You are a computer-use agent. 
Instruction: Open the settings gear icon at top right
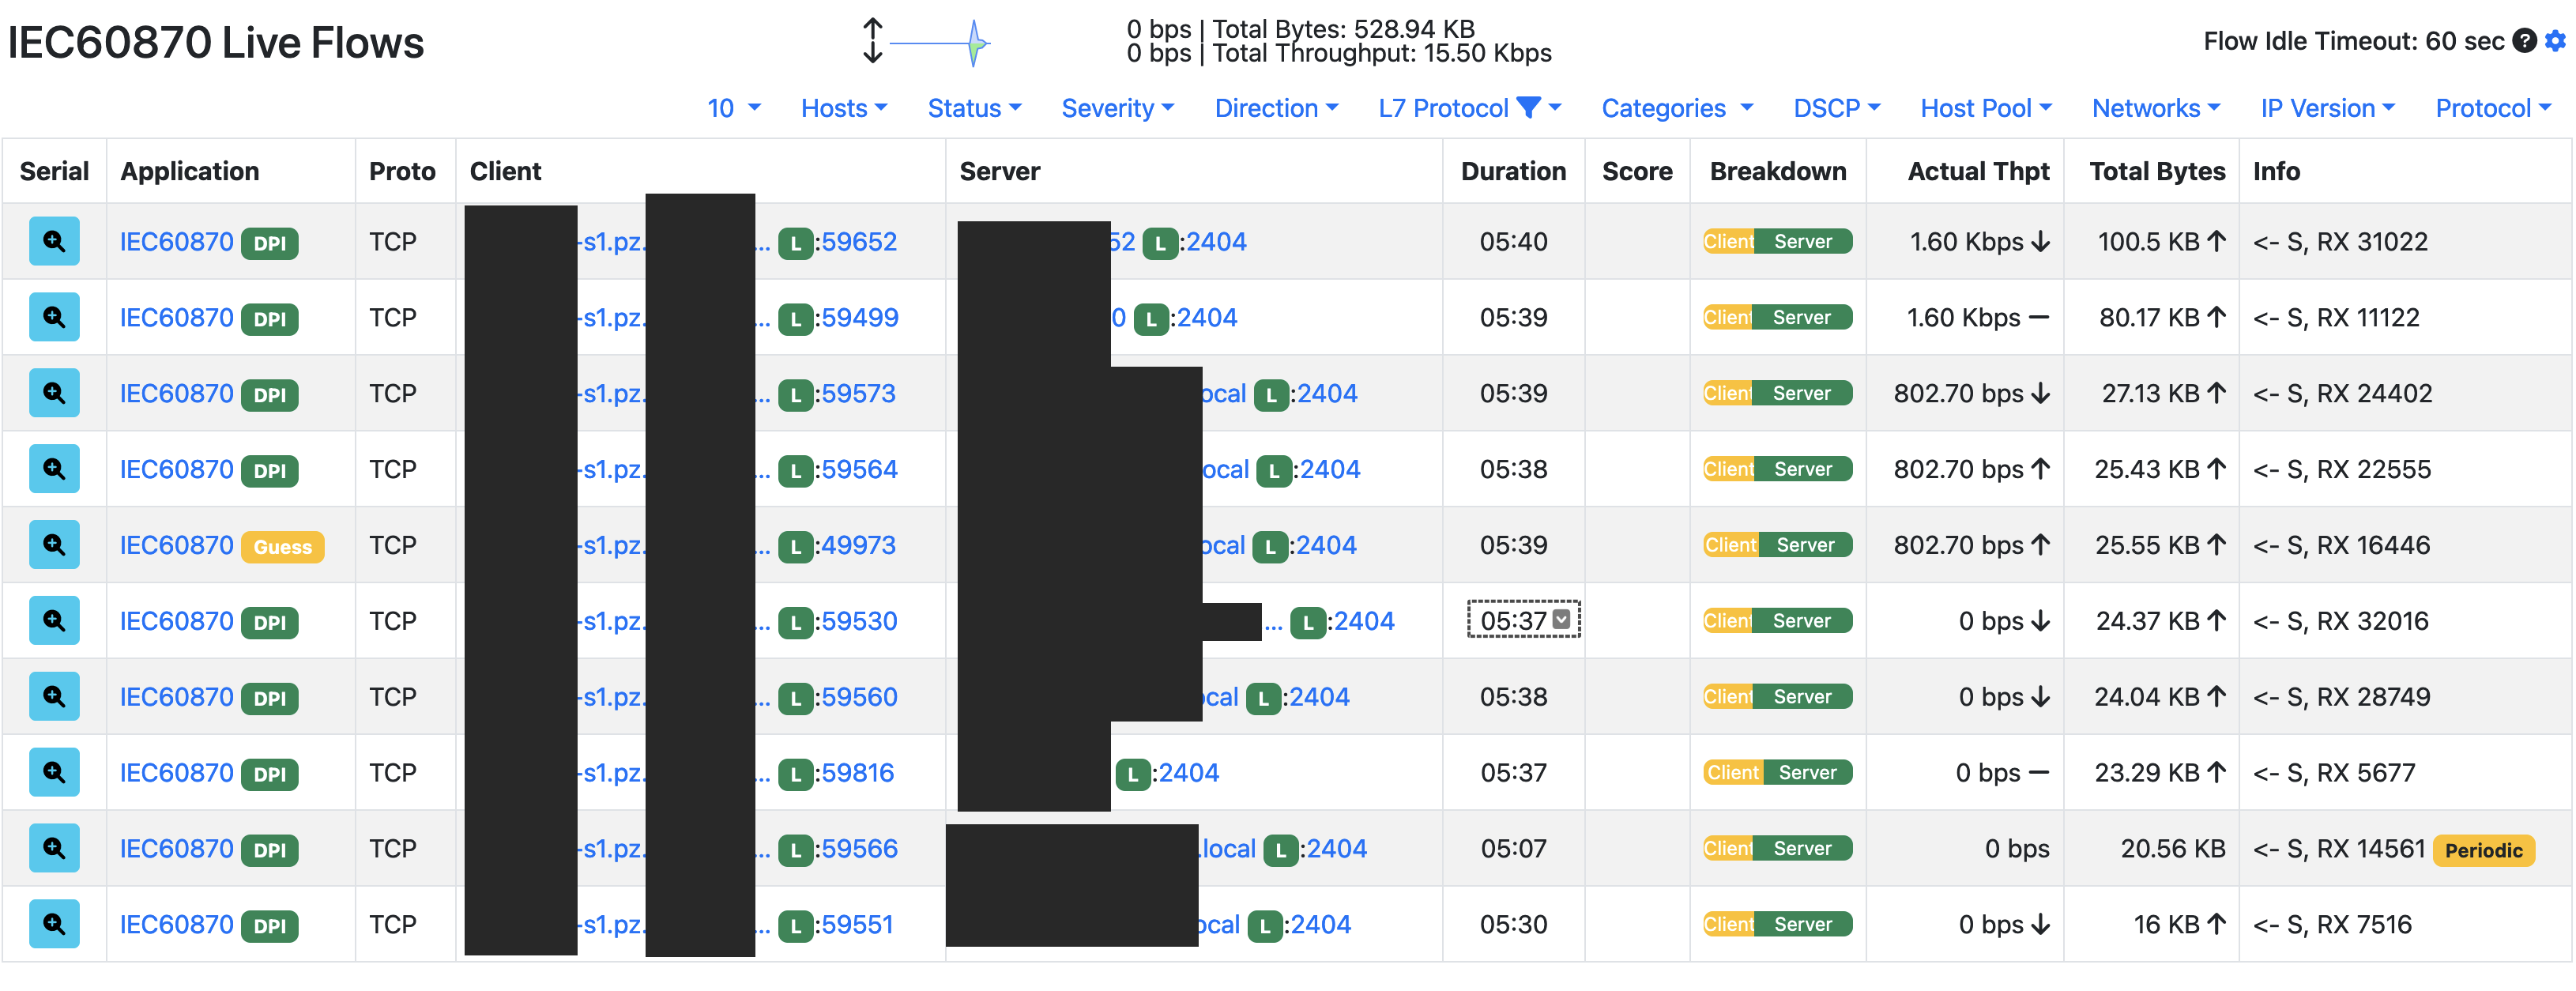tap(2556, 41)
